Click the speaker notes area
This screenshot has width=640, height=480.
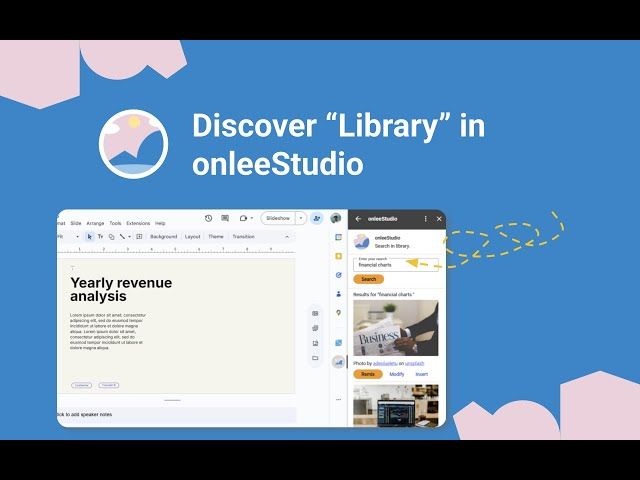click(177, 414)
